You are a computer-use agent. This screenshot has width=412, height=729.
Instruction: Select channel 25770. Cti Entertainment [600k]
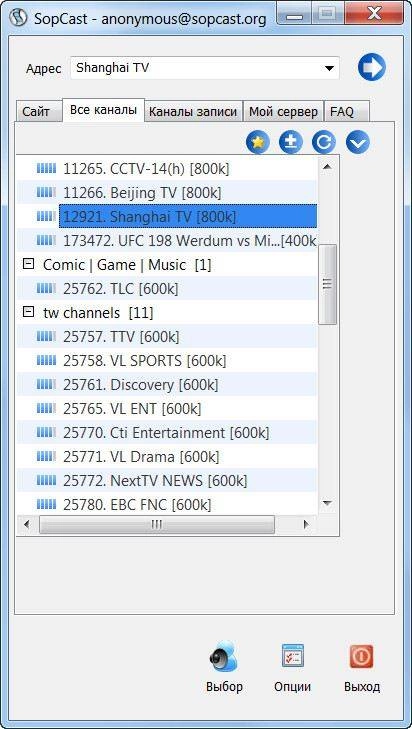click(166, 433)
